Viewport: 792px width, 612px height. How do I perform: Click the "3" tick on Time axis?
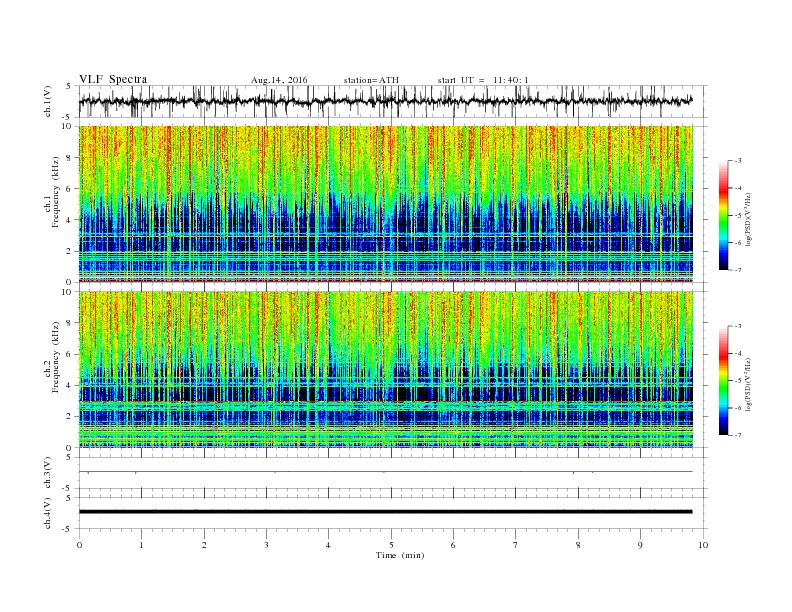pyautogui.click(x=266, y=545)
